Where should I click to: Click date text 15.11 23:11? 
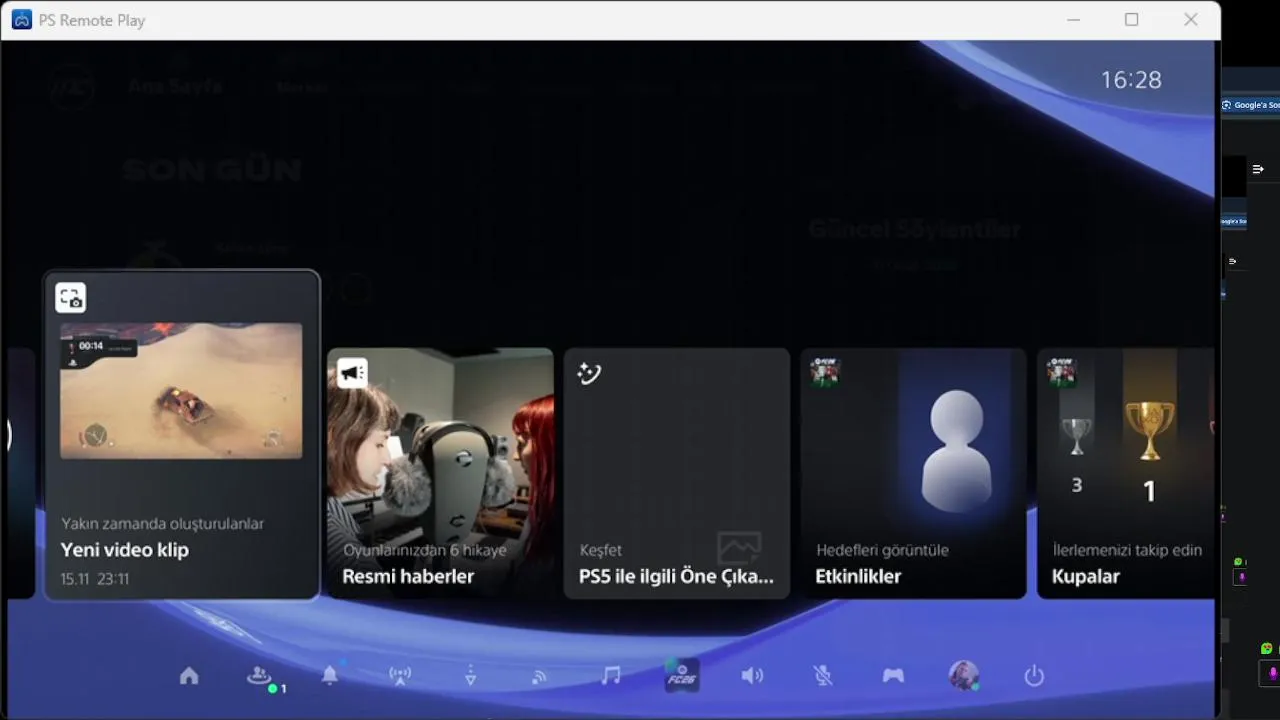point(95,579)
